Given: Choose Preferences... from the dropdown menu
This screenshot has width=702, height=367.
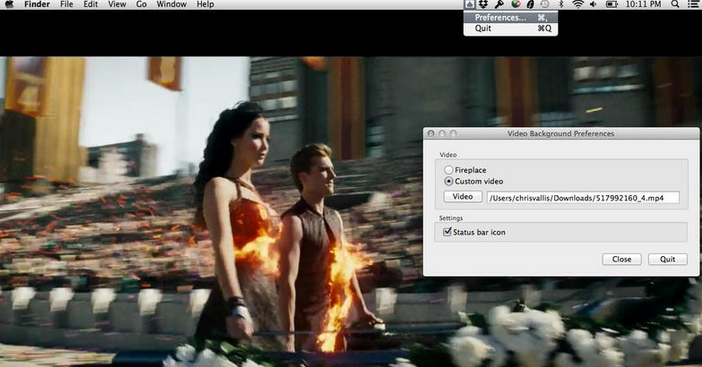Looking at the screenshot, I should [511, 17].
